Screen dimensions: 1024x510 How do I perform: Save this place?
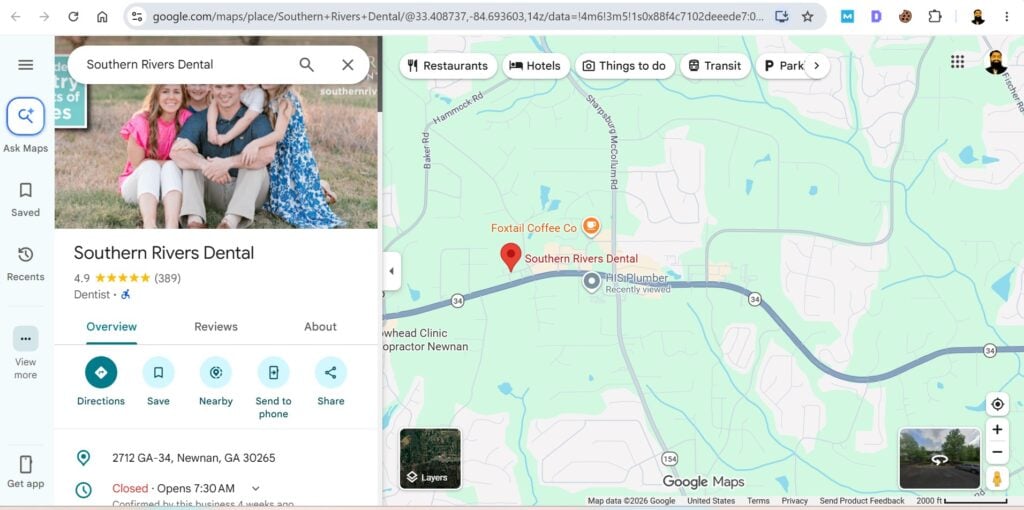[x=158, y=381]
